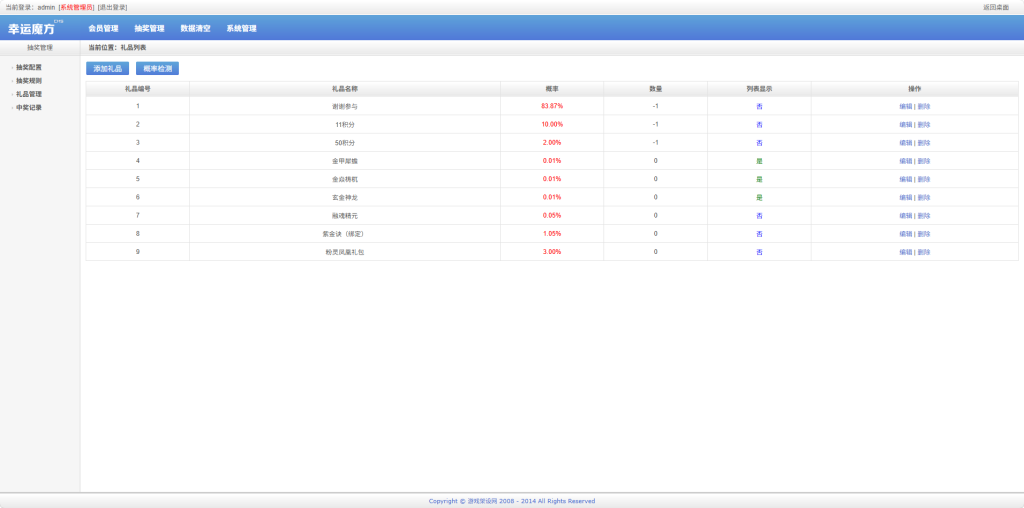
Task: Click the 11积分 gift name
Action: coord(345,125)
